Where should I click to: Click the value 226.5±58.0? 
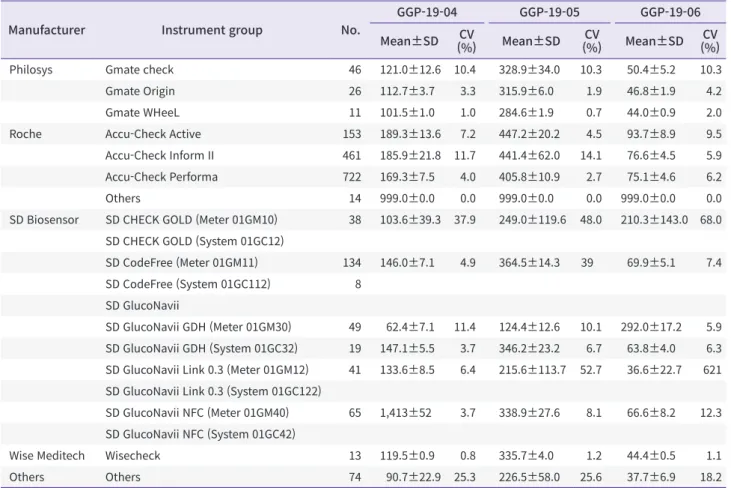529,477
